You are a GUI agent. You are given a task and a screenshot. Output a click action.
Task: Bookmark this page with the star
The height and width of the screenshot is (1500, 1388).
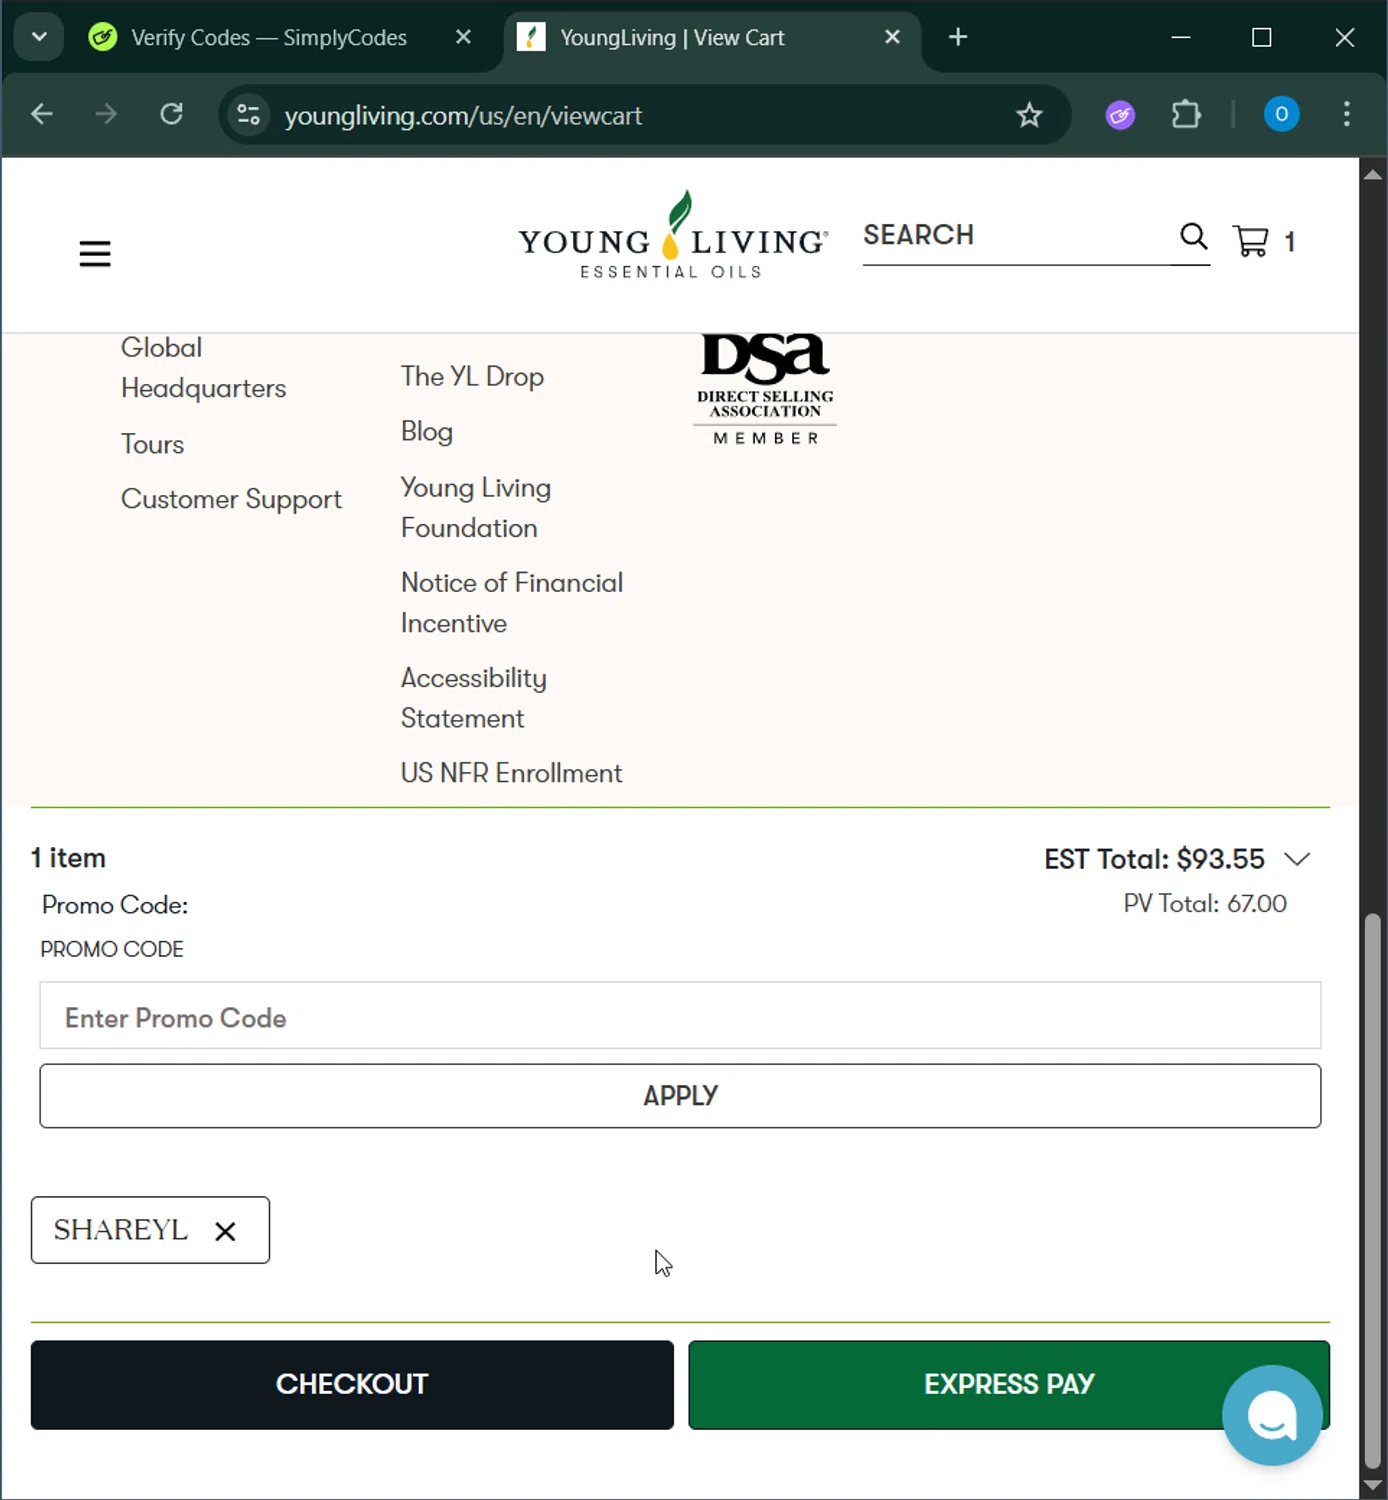click(x=1029, y=115)
